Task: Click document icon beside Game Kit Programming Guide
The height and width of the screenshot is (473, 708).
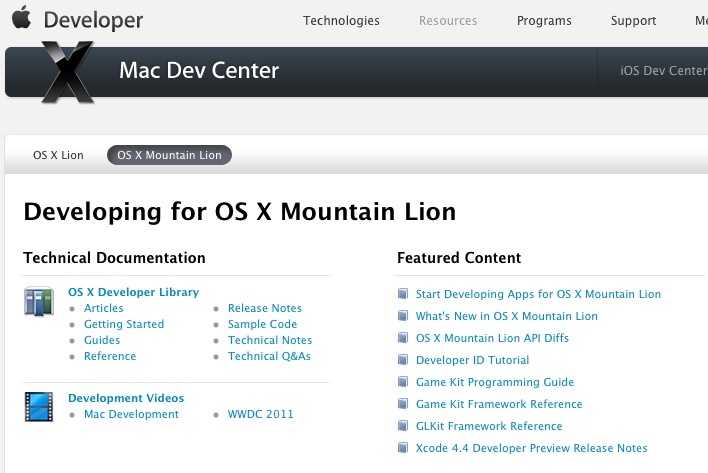Action: coord(403,382)
